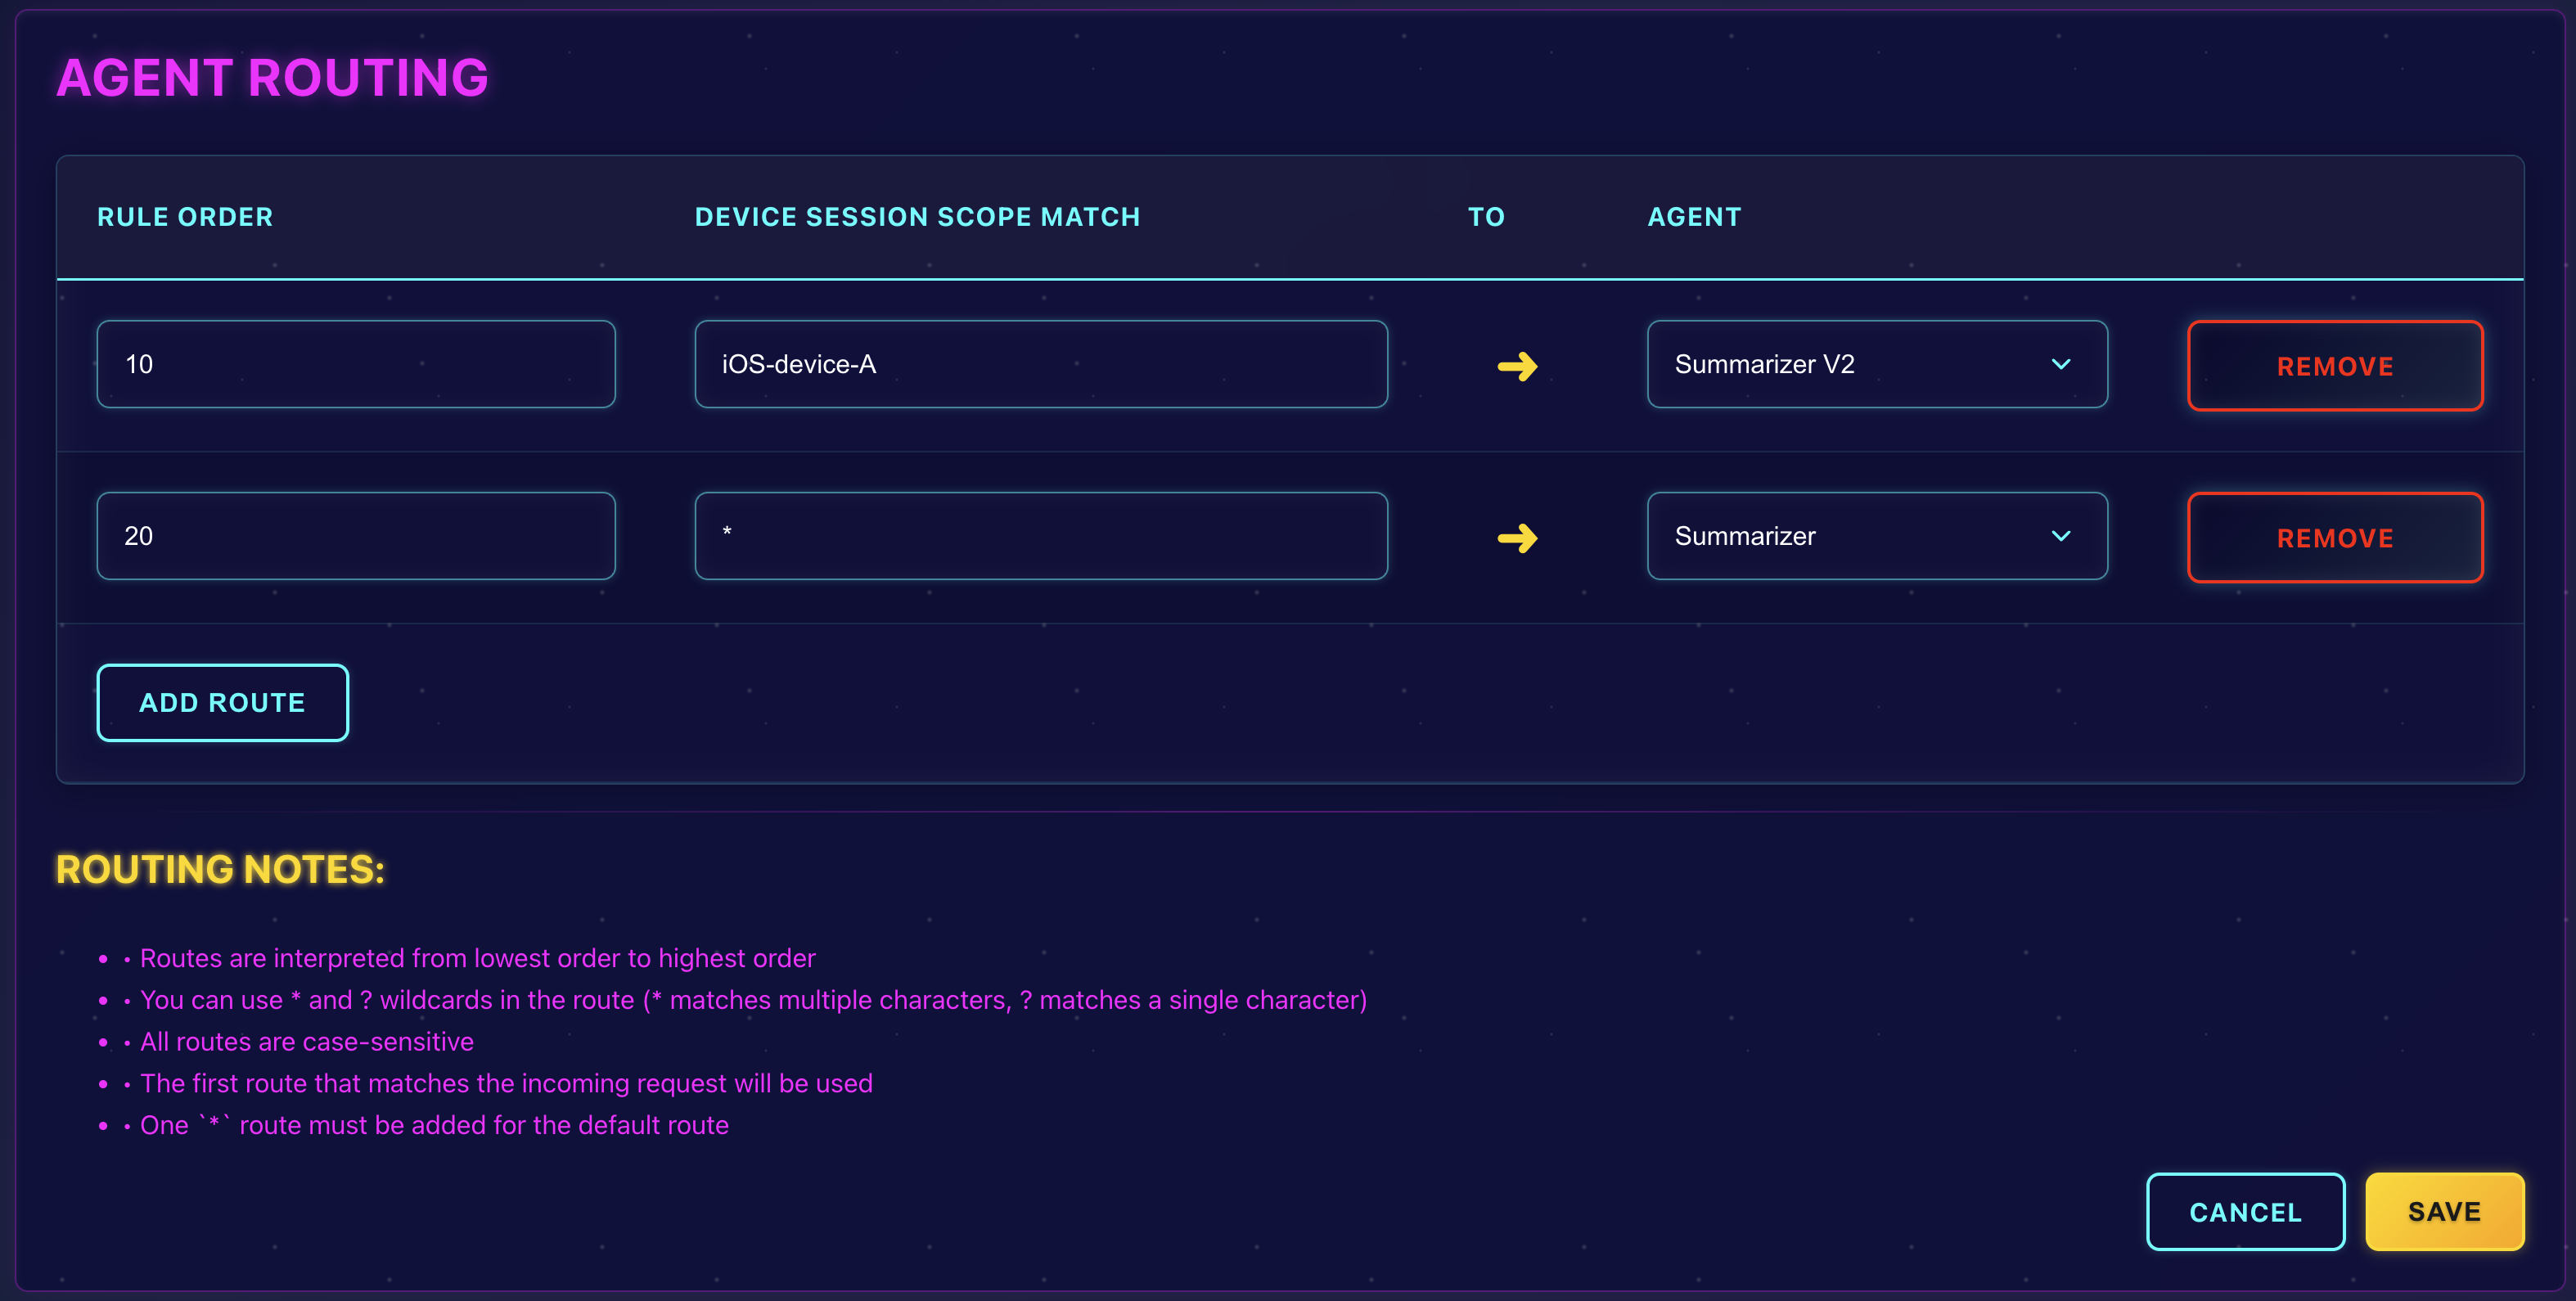Open the rule order selector showing 20
2576x1301 pixels.
356,536
